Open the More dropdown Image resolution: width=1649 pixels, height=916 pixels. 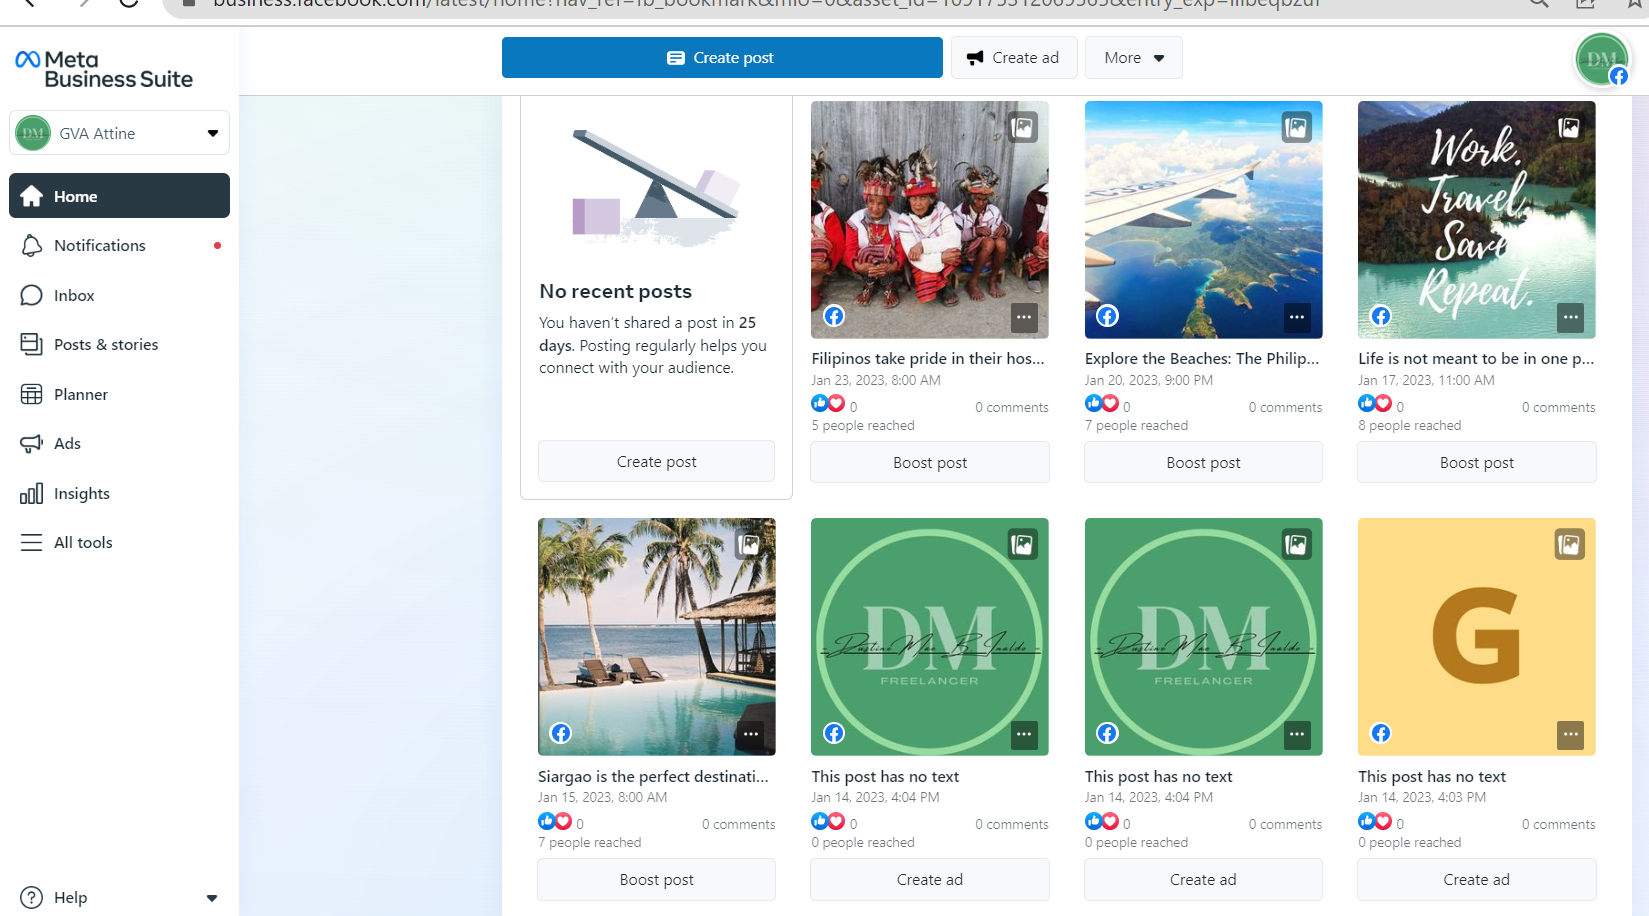[x=1134, y=58]
